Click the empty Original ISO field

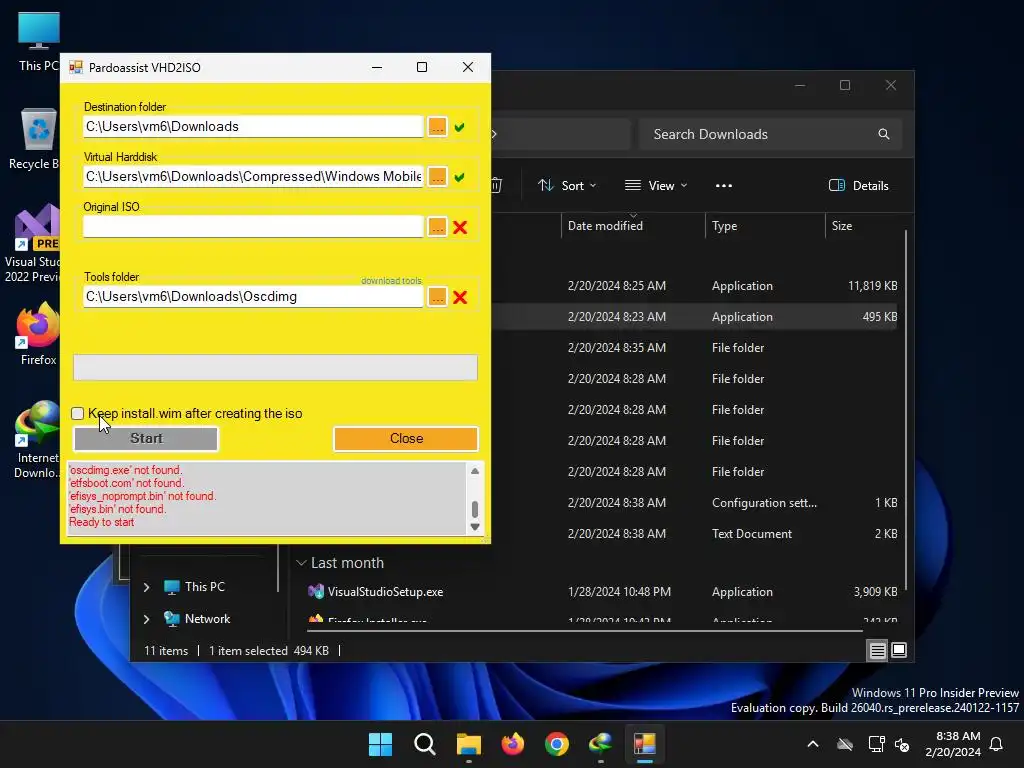click(x=253, y=227)
